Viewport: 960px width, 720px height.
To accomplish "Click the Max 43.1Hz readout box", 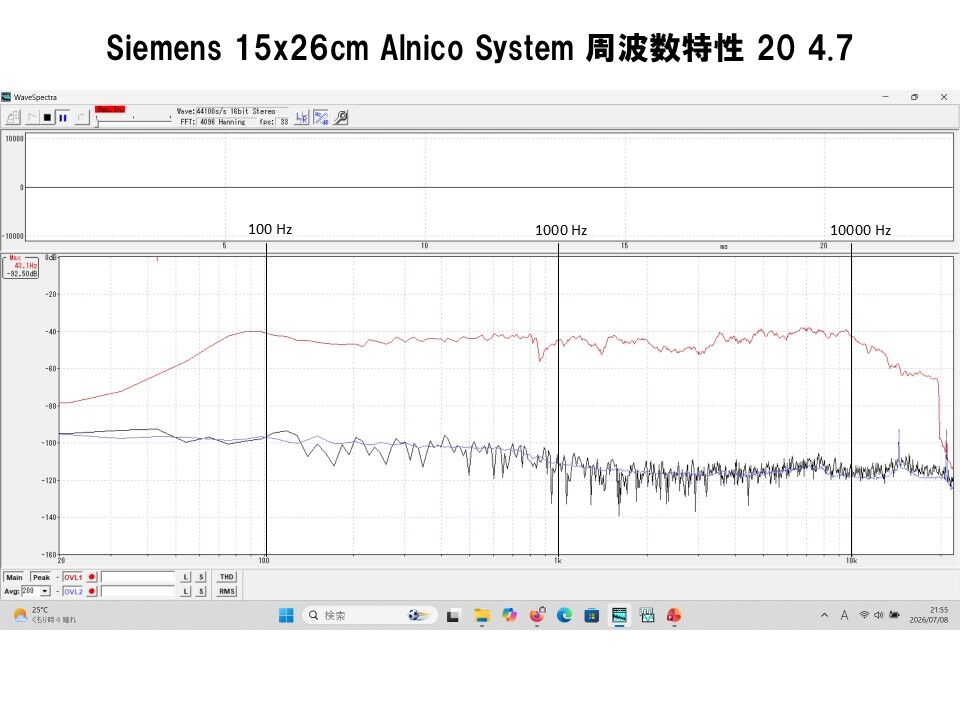I will pyautogui.click(x=21, y=267).
